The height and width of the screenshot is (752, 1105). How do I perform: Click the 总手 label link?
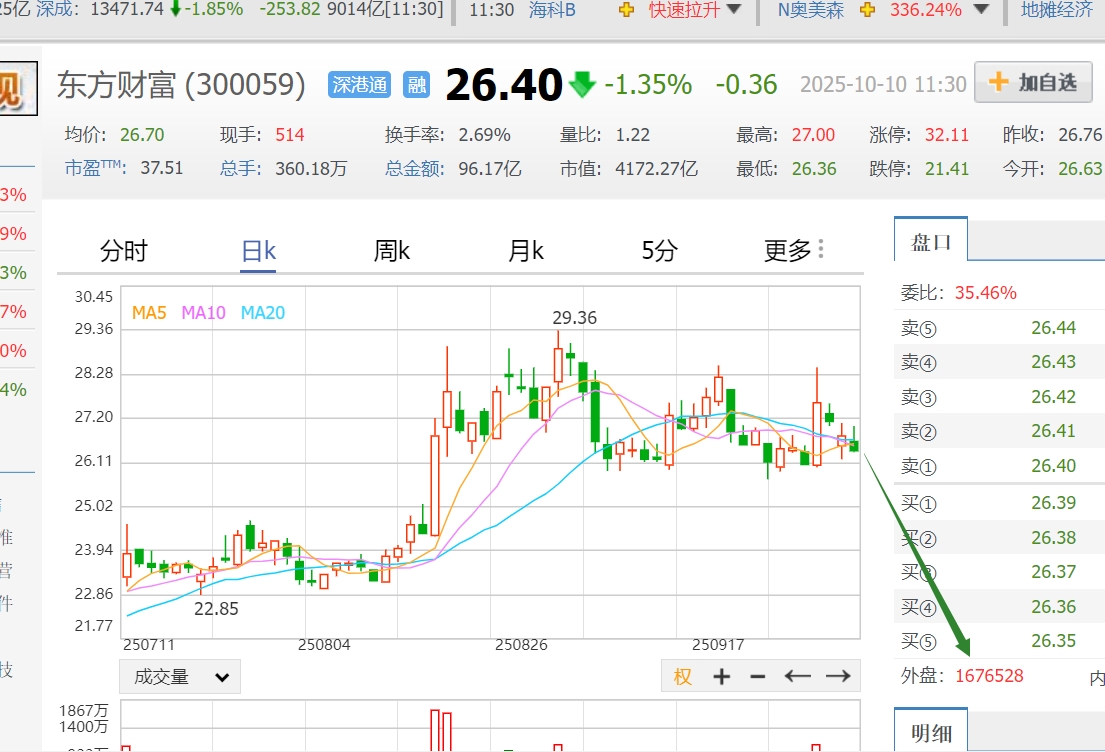pyautogui.click(x=240, y=168)
